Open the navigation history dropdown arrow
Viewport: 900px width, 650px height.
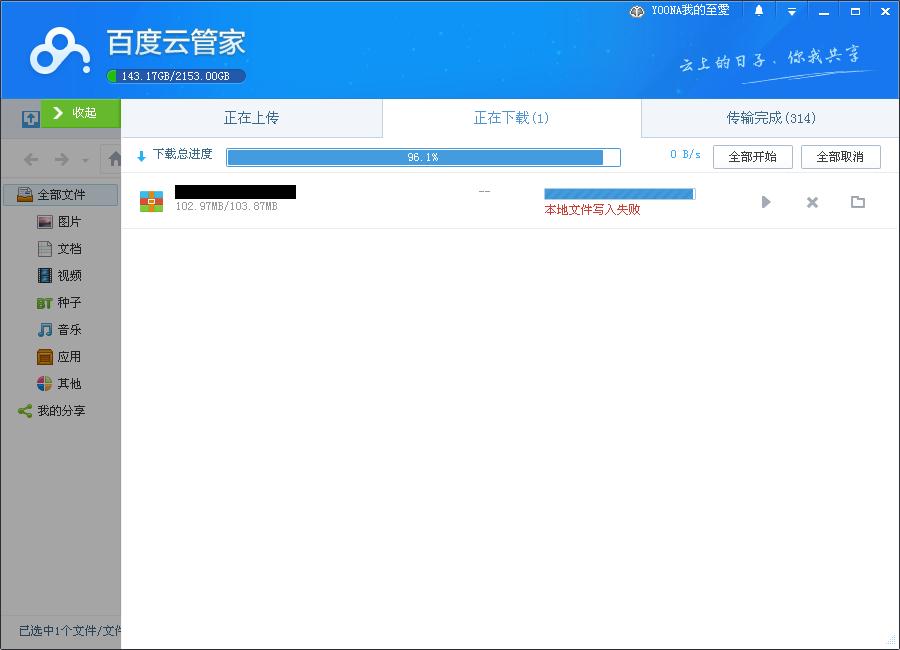(85, 160)
